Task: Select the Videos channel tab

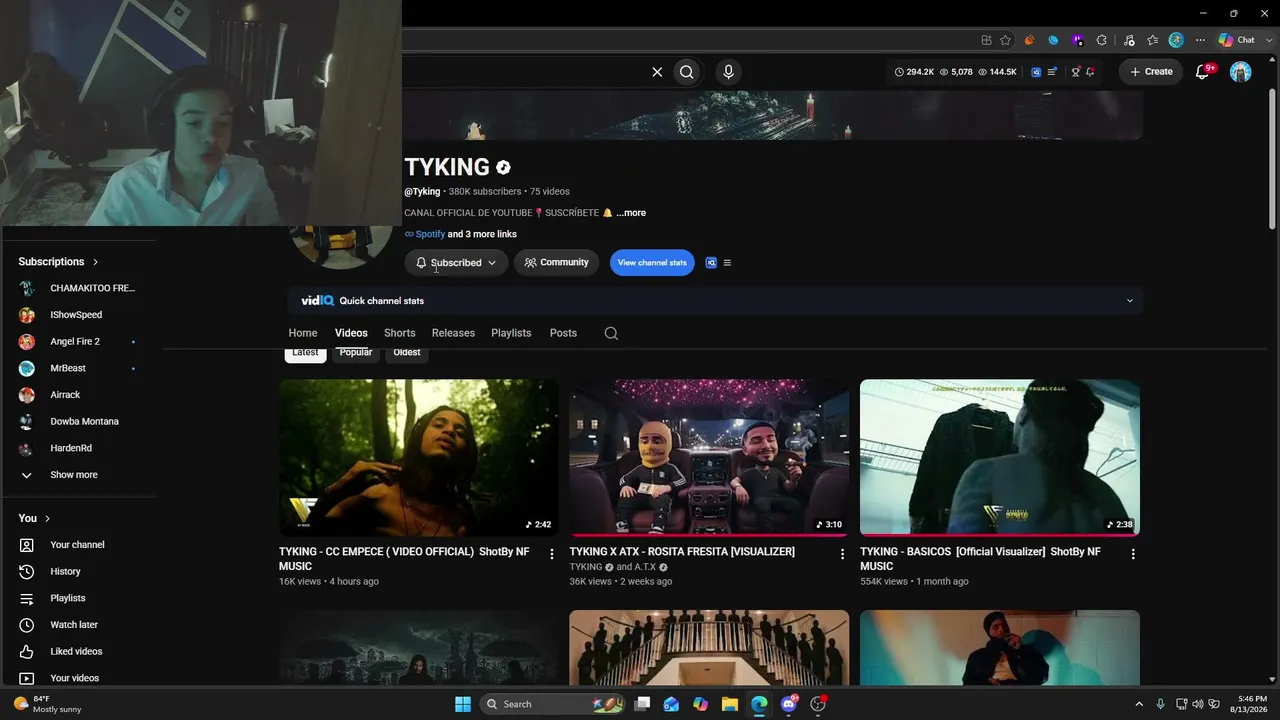Action: 351,333
